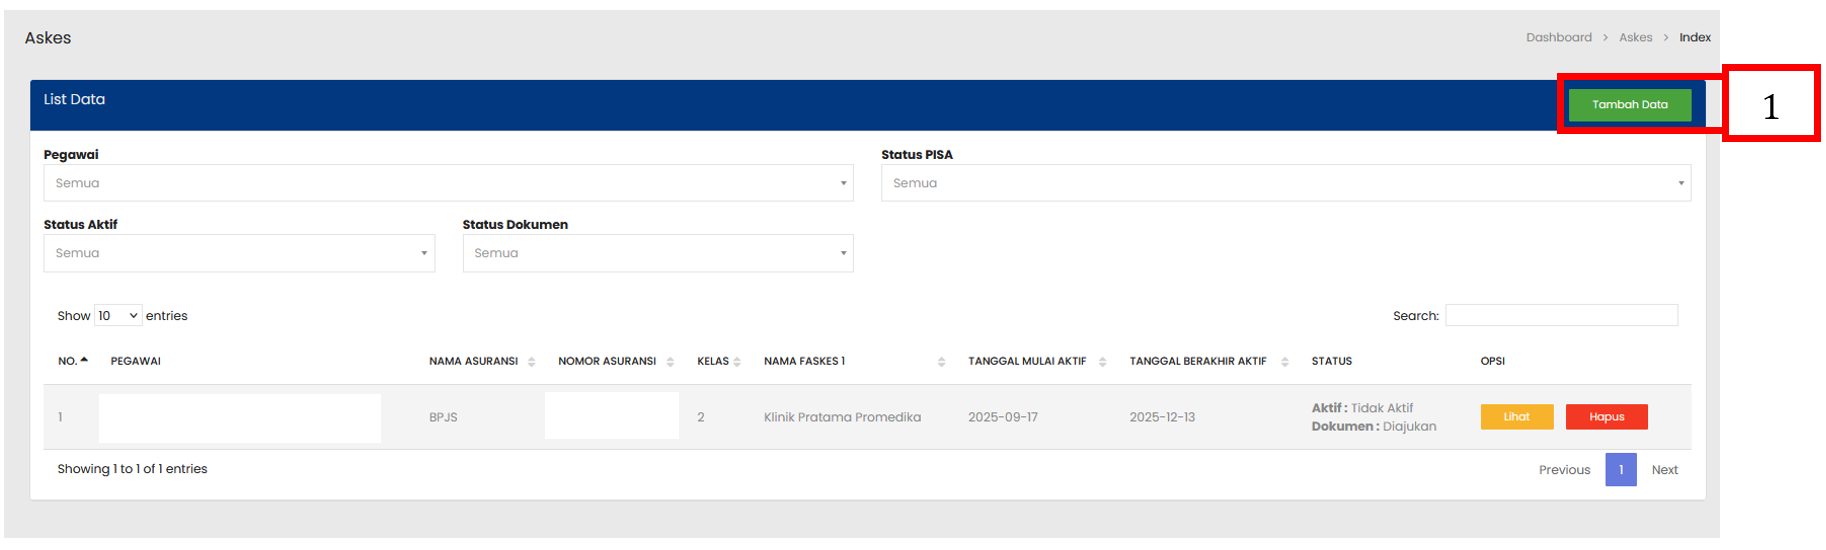Sort by Nama Faskes 1 column arrows
The image size is (1826, 550).
pyautogui.click(x=941, y=362)
